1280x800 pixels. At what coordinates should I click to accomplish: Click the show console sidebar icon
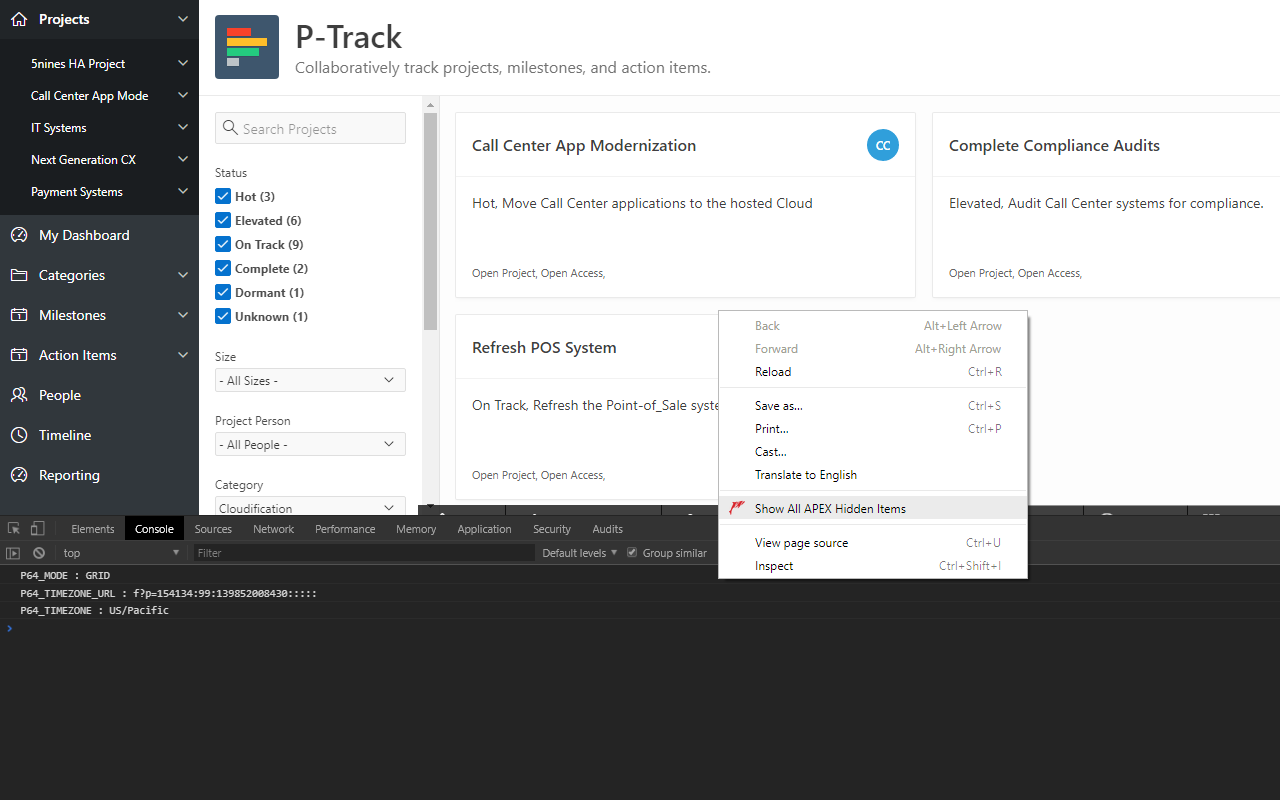13,553
